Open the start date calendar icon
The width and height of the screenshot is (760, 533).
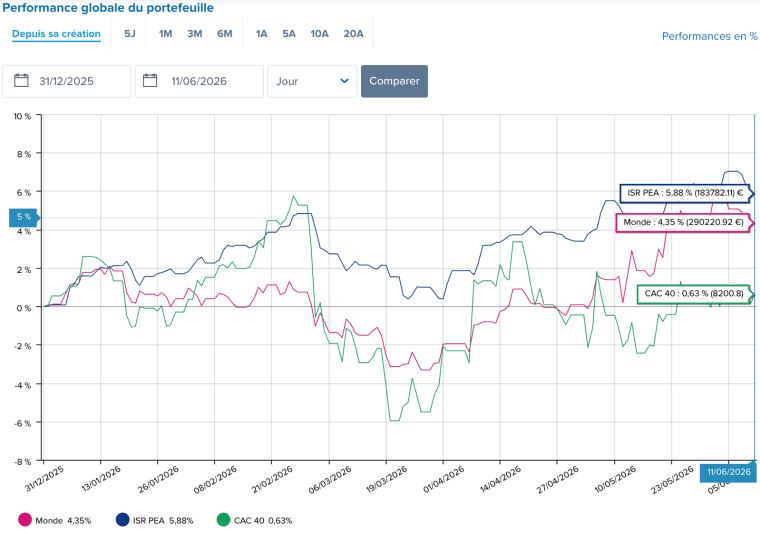click(x=21, y=80)
